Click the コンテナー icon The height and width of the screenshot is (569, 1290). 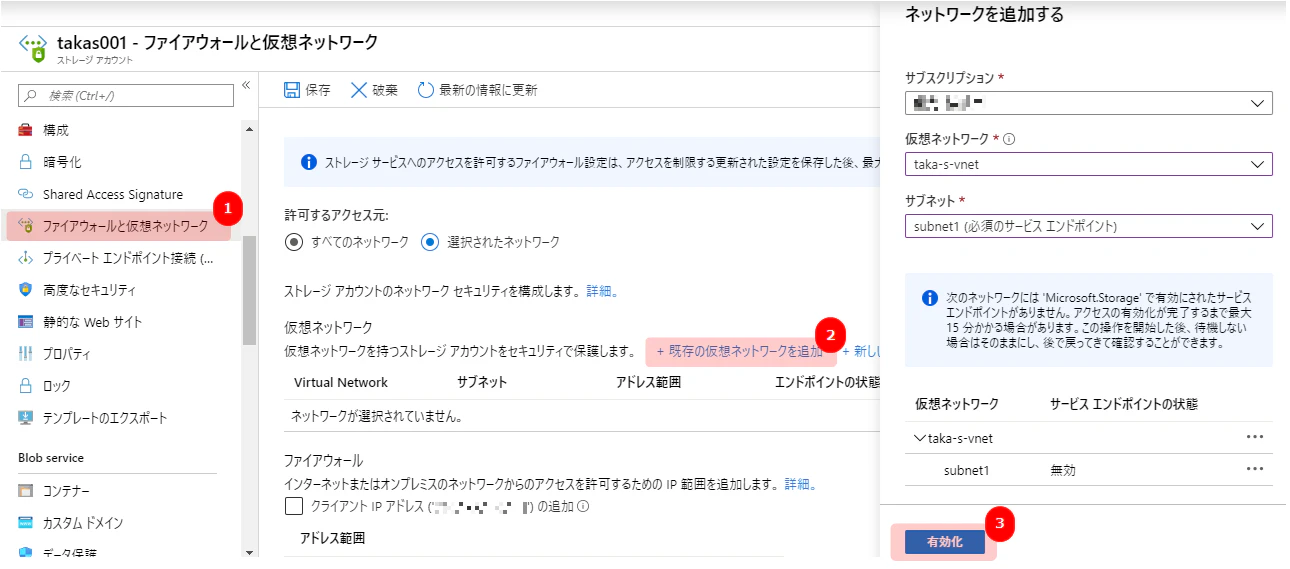click(26, 491)
